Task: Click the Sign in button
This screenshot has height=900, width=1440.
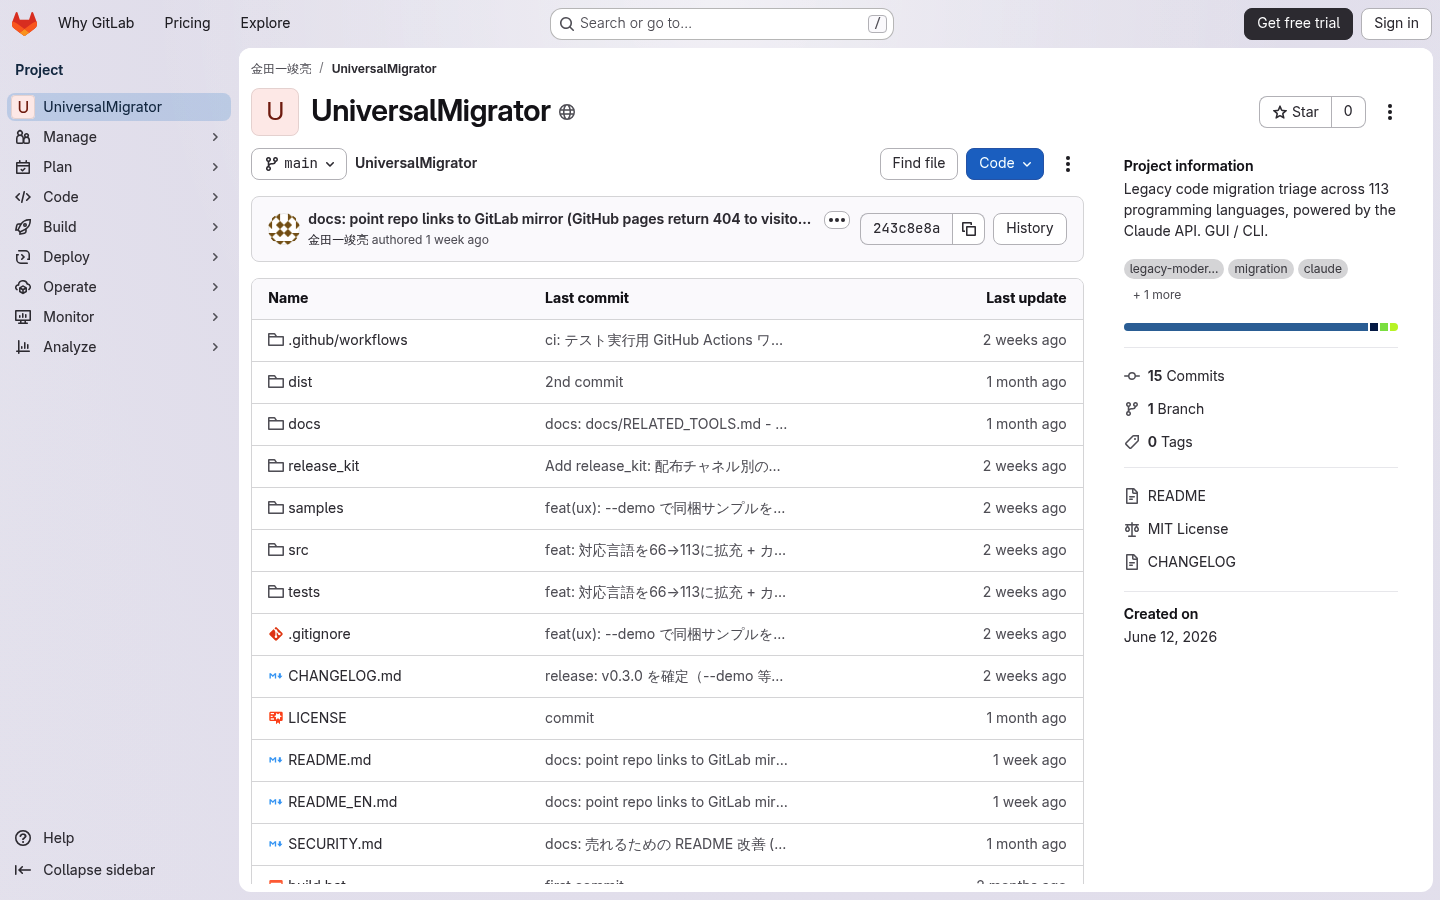Action: pyautogui.click(x=1396, y=23)
